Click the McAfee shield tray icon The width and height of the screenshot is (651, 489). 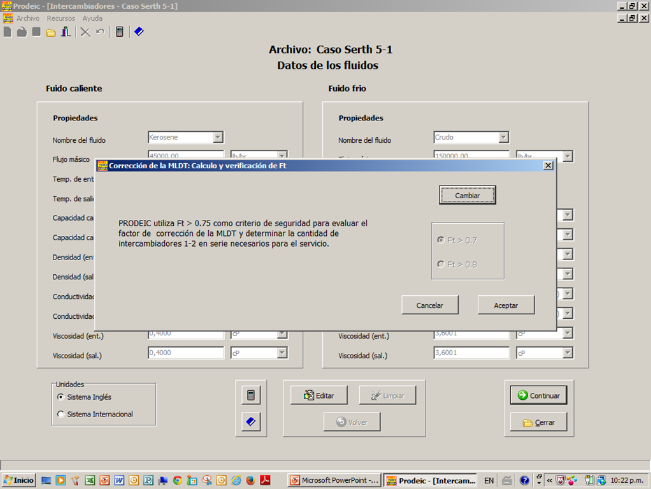pyautogui.click(x=560, y=480)
